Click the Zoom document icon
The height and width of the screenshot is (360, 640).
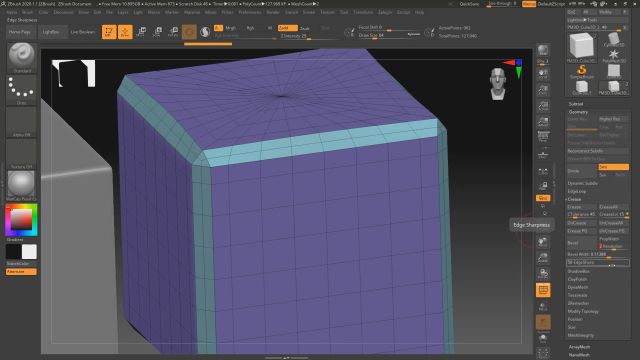[543, 90]
